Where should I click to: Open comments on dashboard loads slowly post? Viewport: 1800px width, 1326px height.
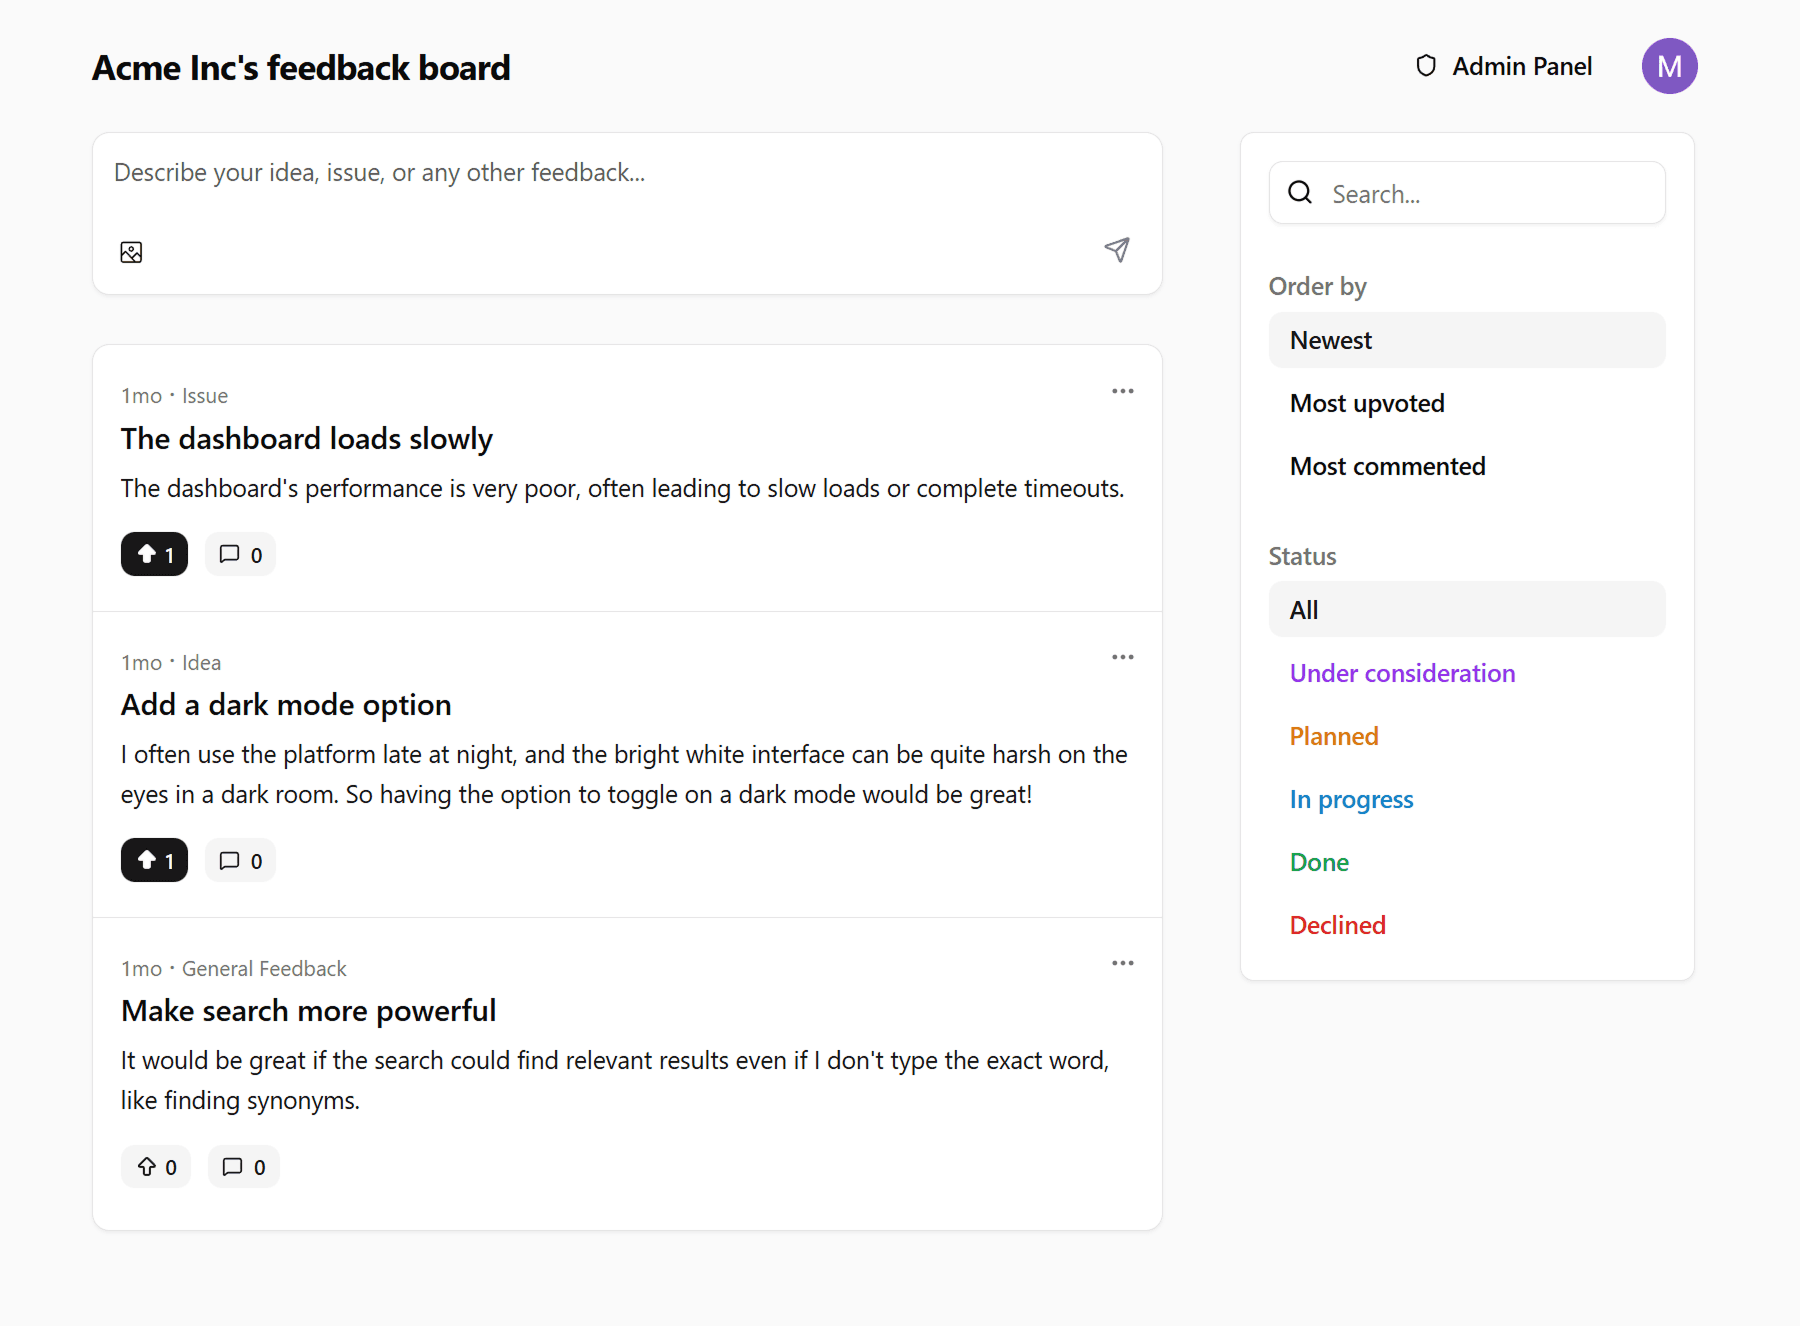[x=240, y=554]
